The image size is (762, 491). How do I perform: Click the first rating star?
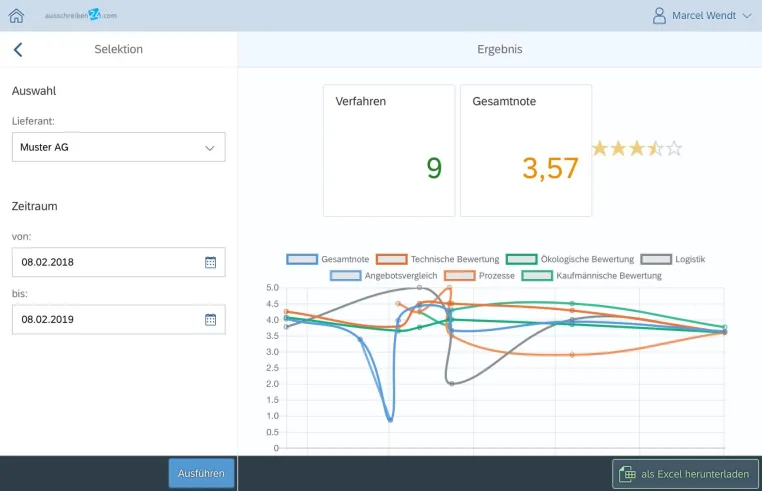coord(600,148)
